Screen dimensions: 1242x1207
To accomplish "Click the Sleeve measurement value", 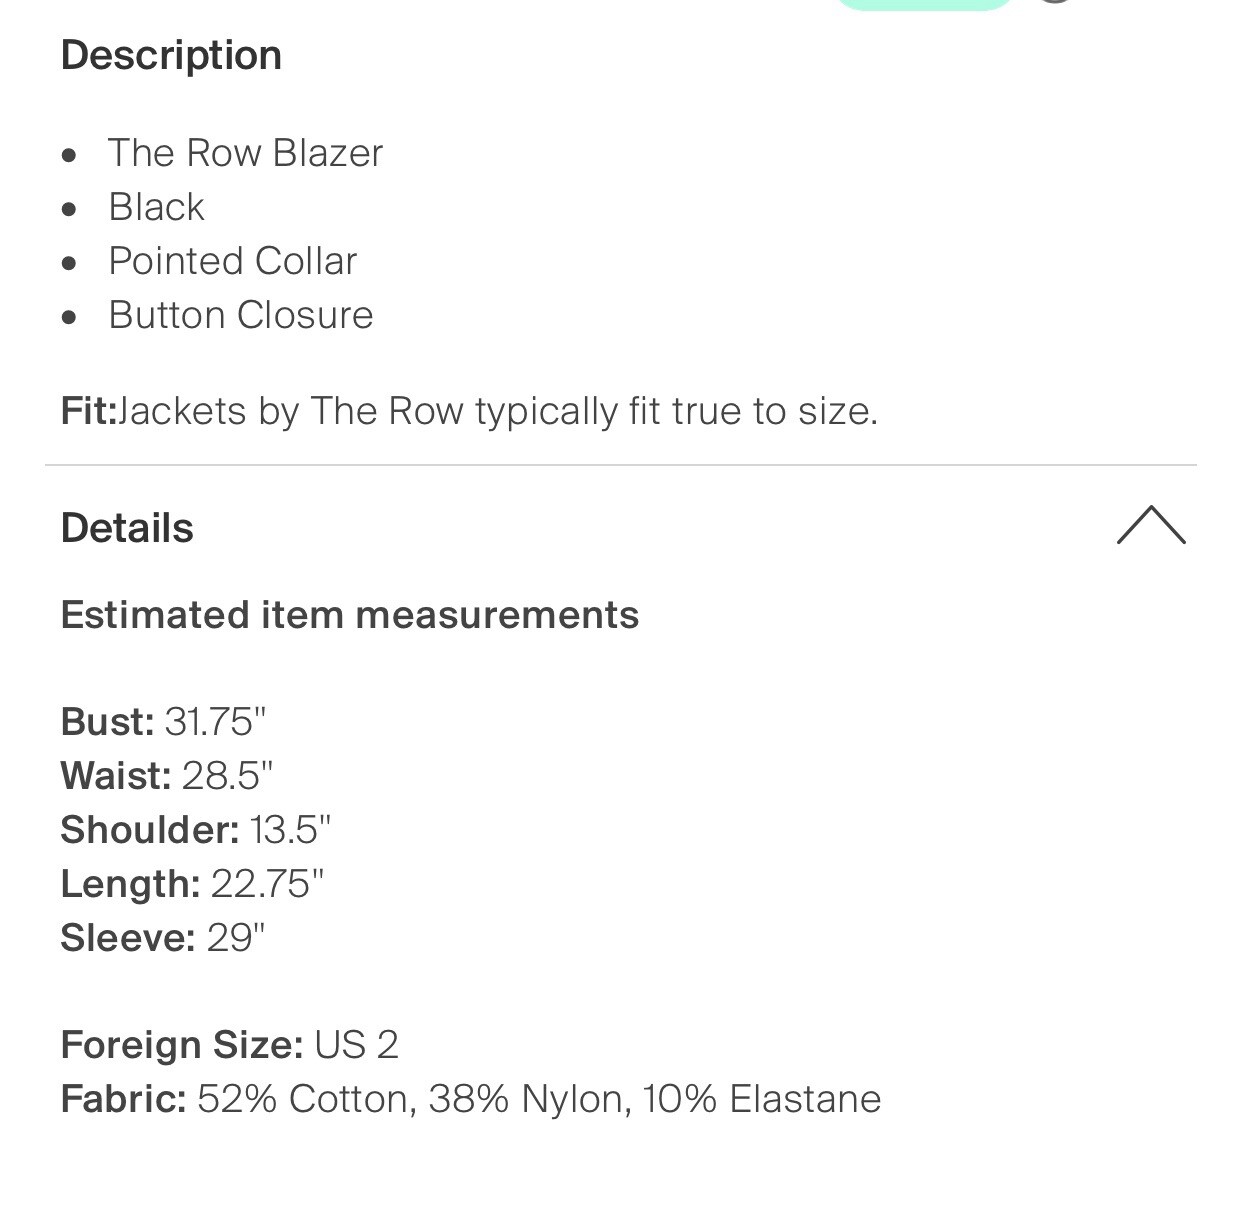I will tap(235, 937).
